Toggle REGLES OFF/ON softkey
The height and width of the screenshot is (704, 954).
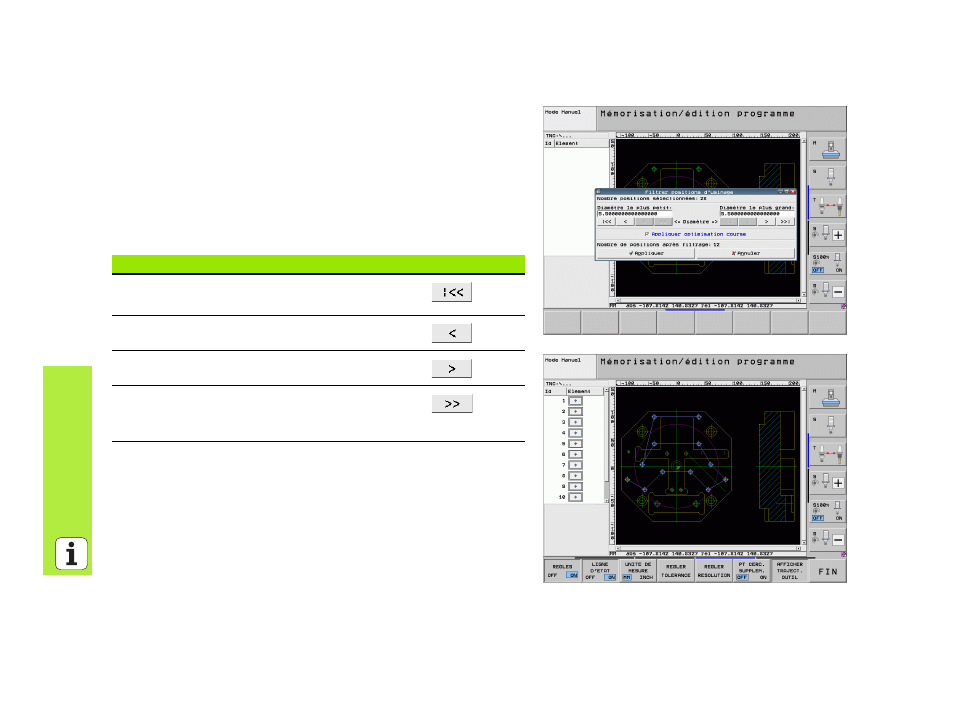click(562, 571)
